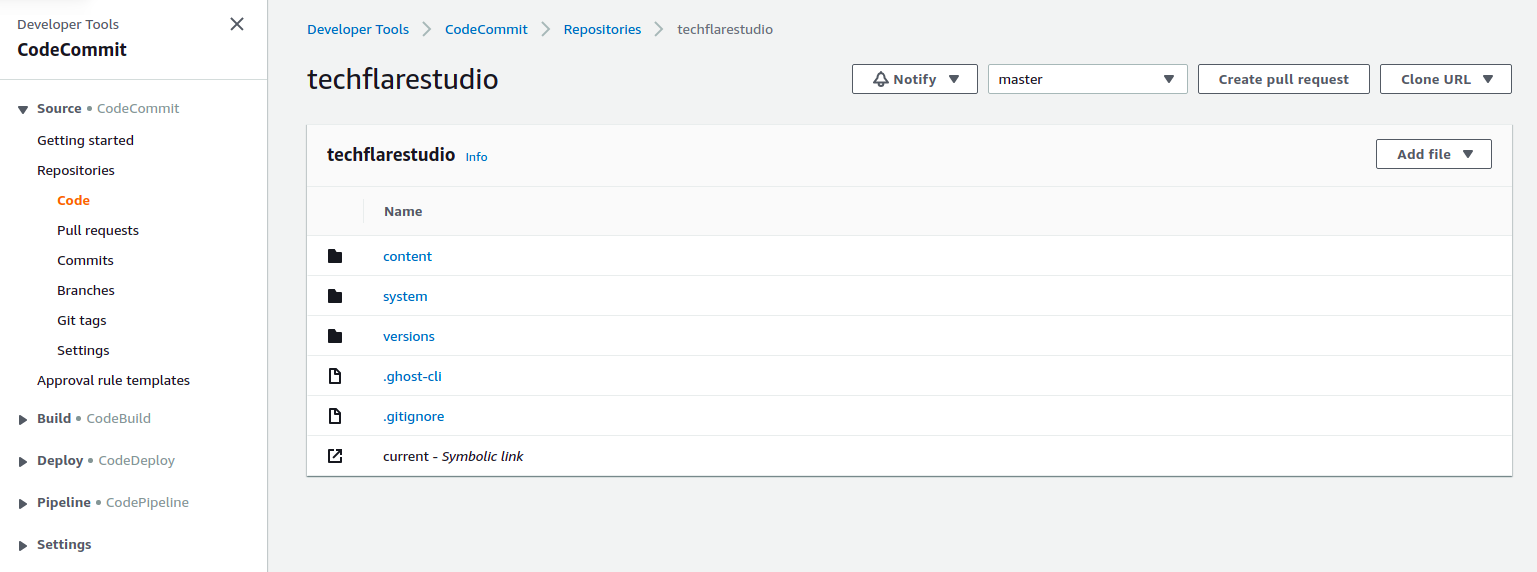Click CodeCommit breadcrumb link
The height and width of the screenshot is (572, 1537).
(x=486, y=29)
